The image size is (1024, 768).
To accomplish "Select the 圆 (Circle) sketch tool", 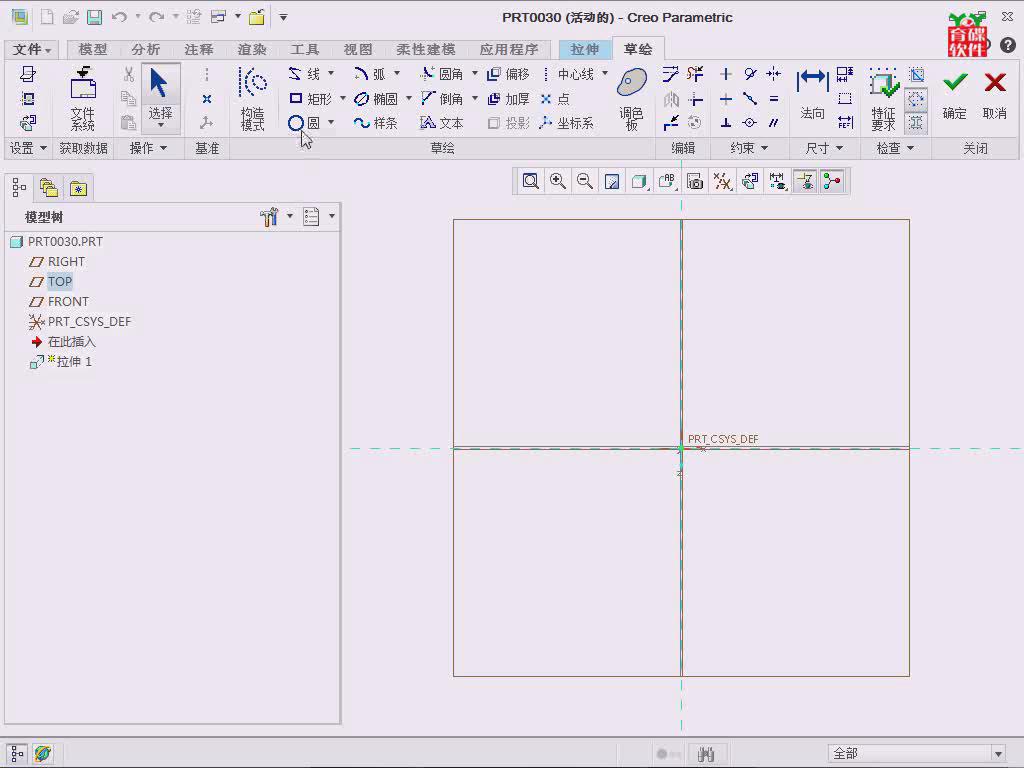I will click(x=304, y=123).
